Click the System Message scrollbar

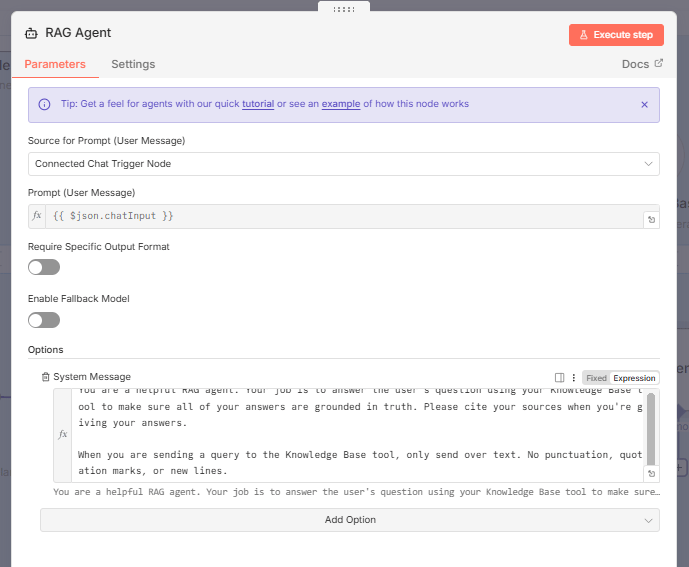(x=651, y=429)
